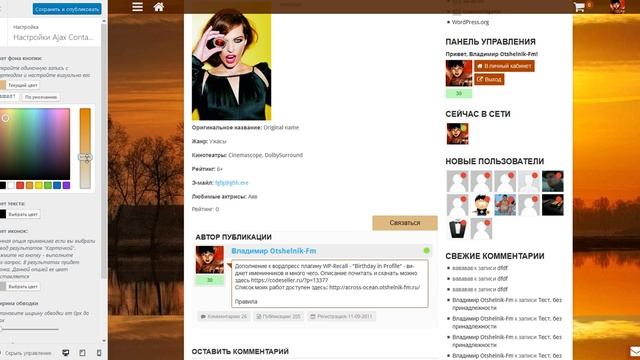
Task: Click first default avatar in new users
Action: (458, 181)
